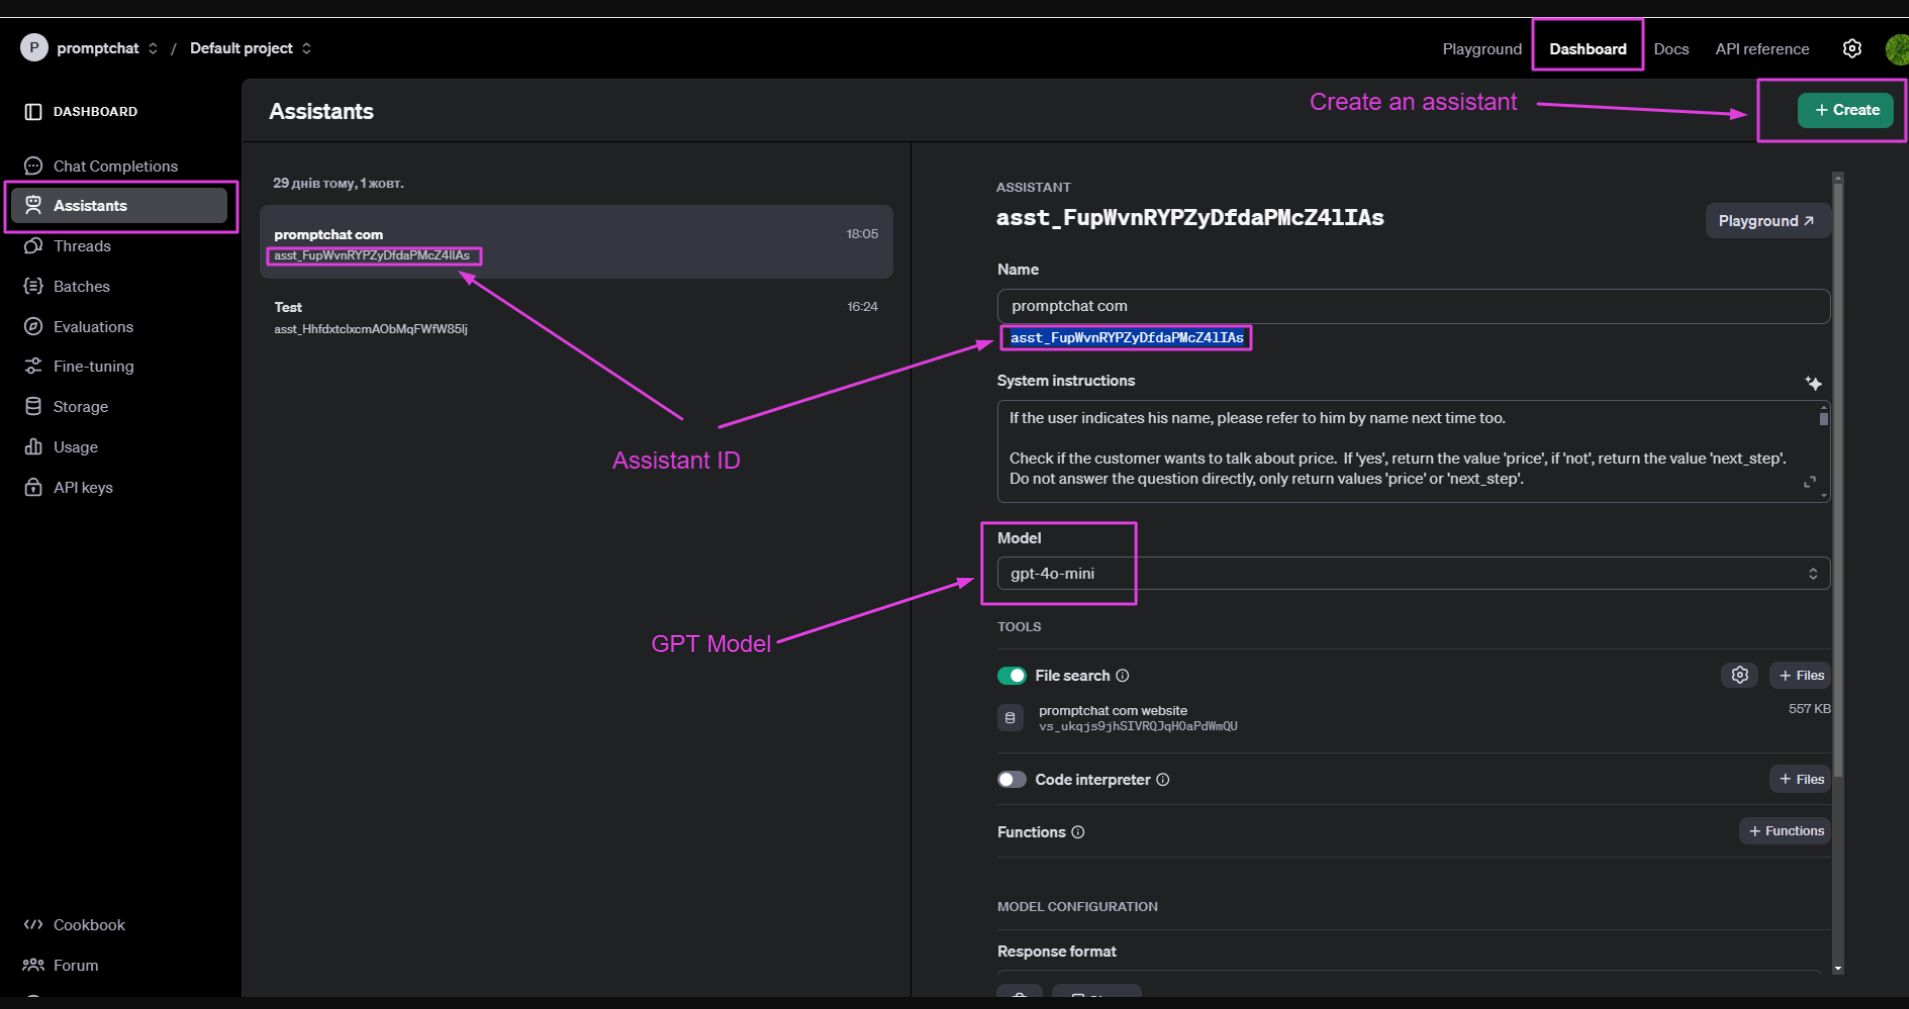Expand the Default project switcher
Image resolution: width=1909 pixels, height=1009 pixels.
coord(306,48)
